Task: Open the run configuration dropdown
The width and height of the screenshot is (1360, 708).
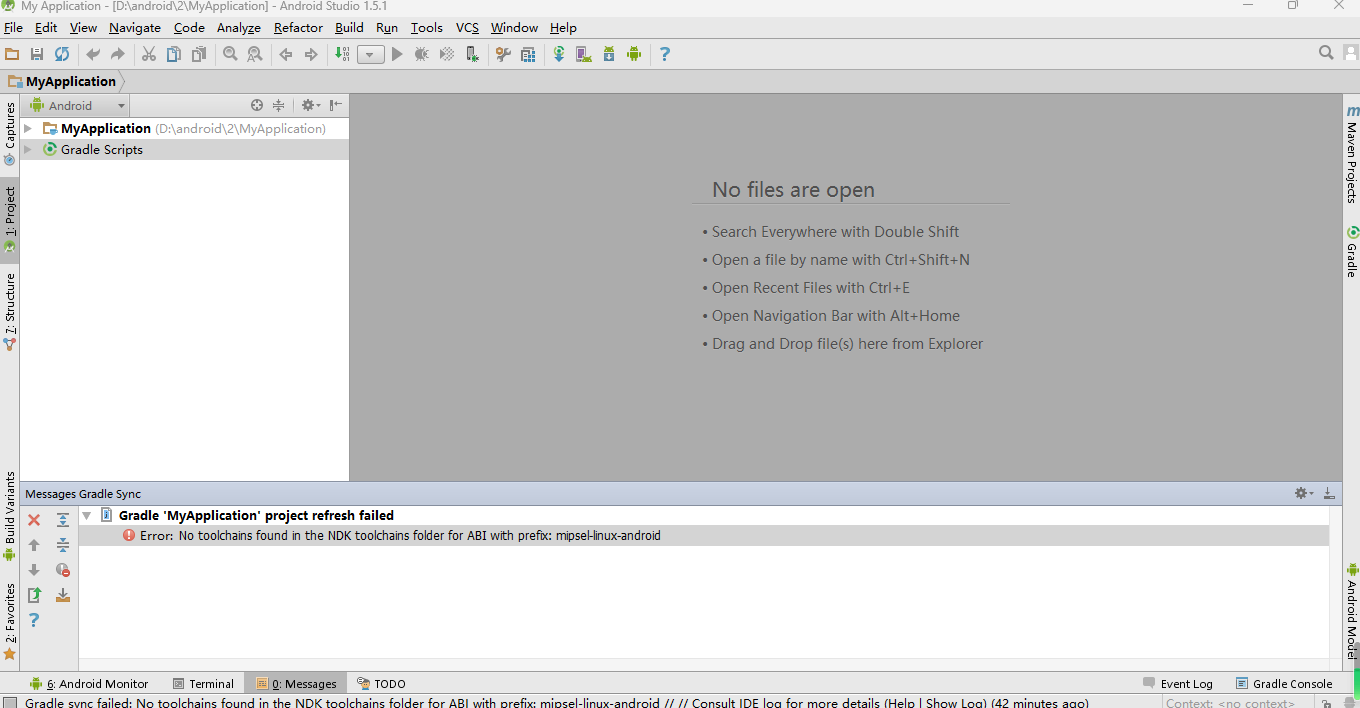Action: pos(371,54)
